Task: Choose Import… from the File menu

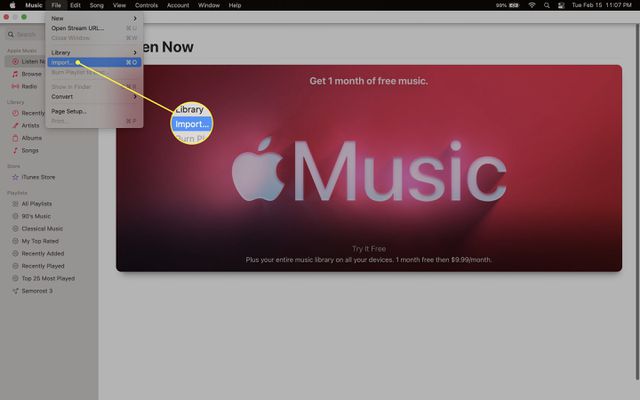Action: point(62,62)
